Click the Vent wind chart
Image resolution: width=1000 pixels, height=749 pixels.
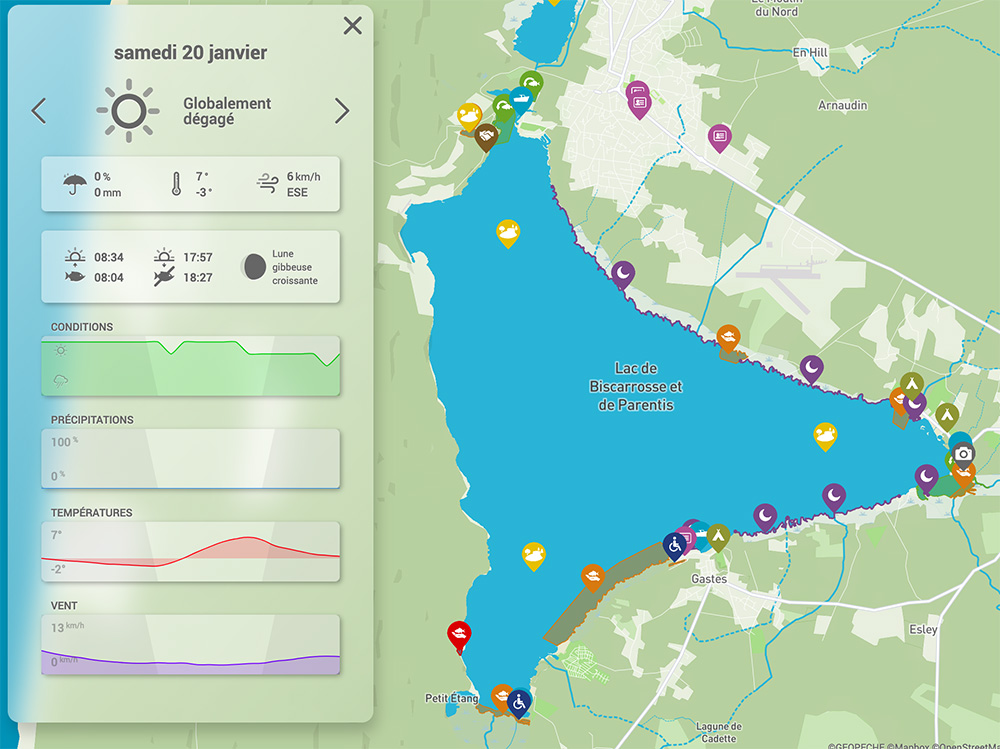point(191,644)
